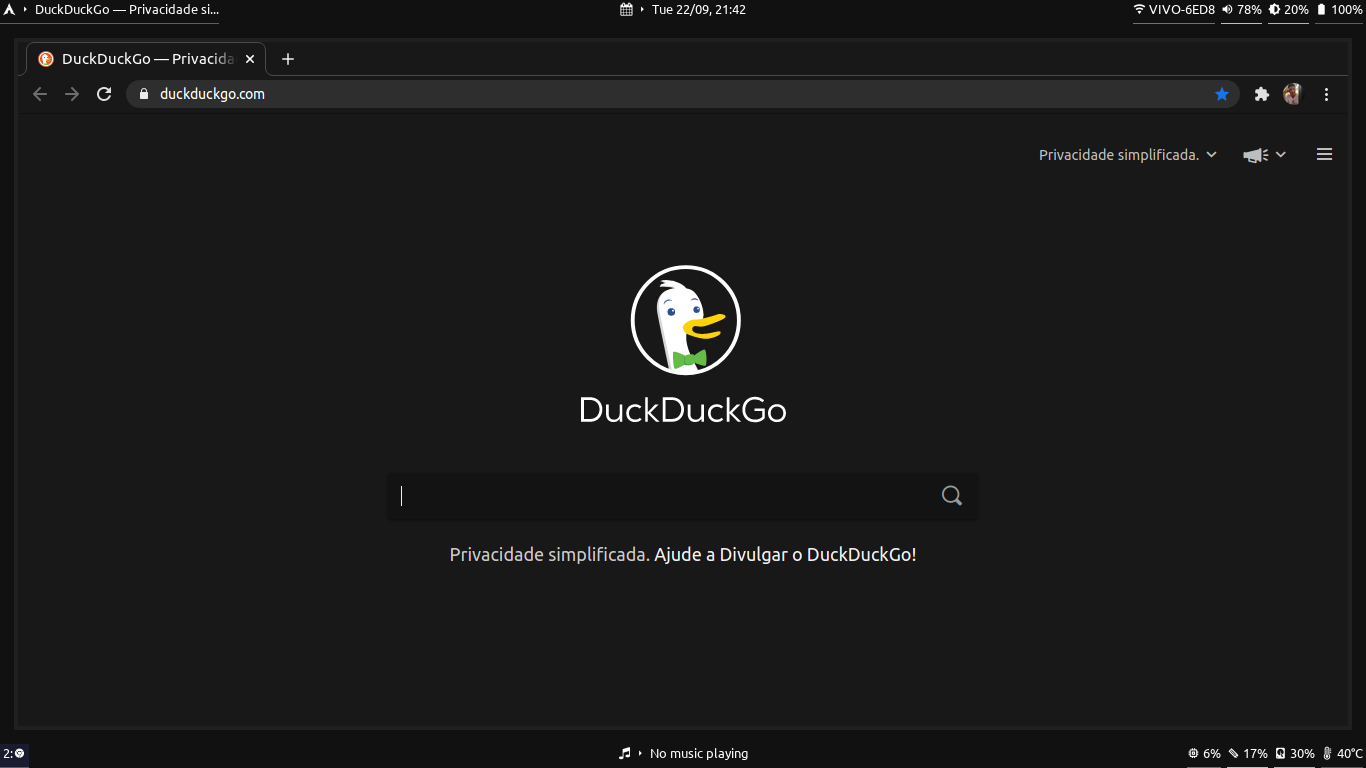1366x768 pixels.
Task: Toggle the blue bookmark star
Action: tap(1222, 94)
